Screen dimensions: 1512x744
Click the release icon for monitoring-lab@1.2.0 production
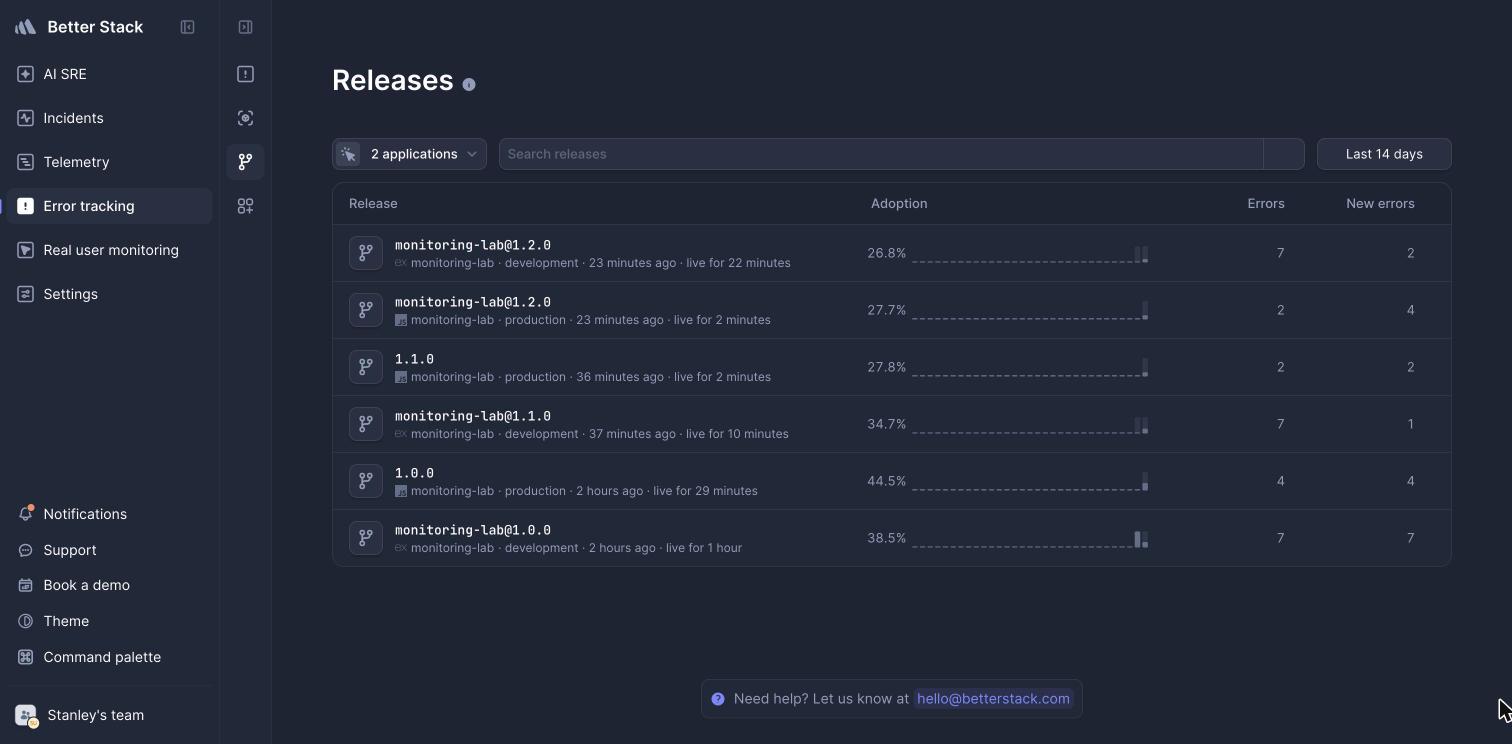click(x=366, y=310)
